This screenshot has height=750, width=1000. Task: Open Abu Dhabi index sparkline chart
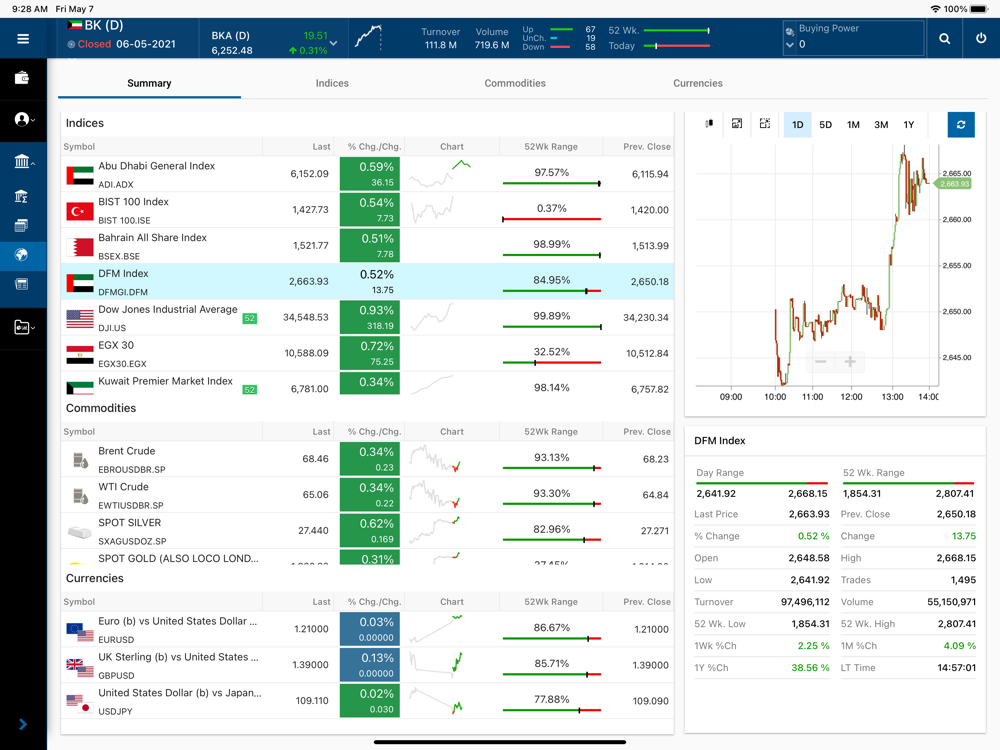(440, 173)
